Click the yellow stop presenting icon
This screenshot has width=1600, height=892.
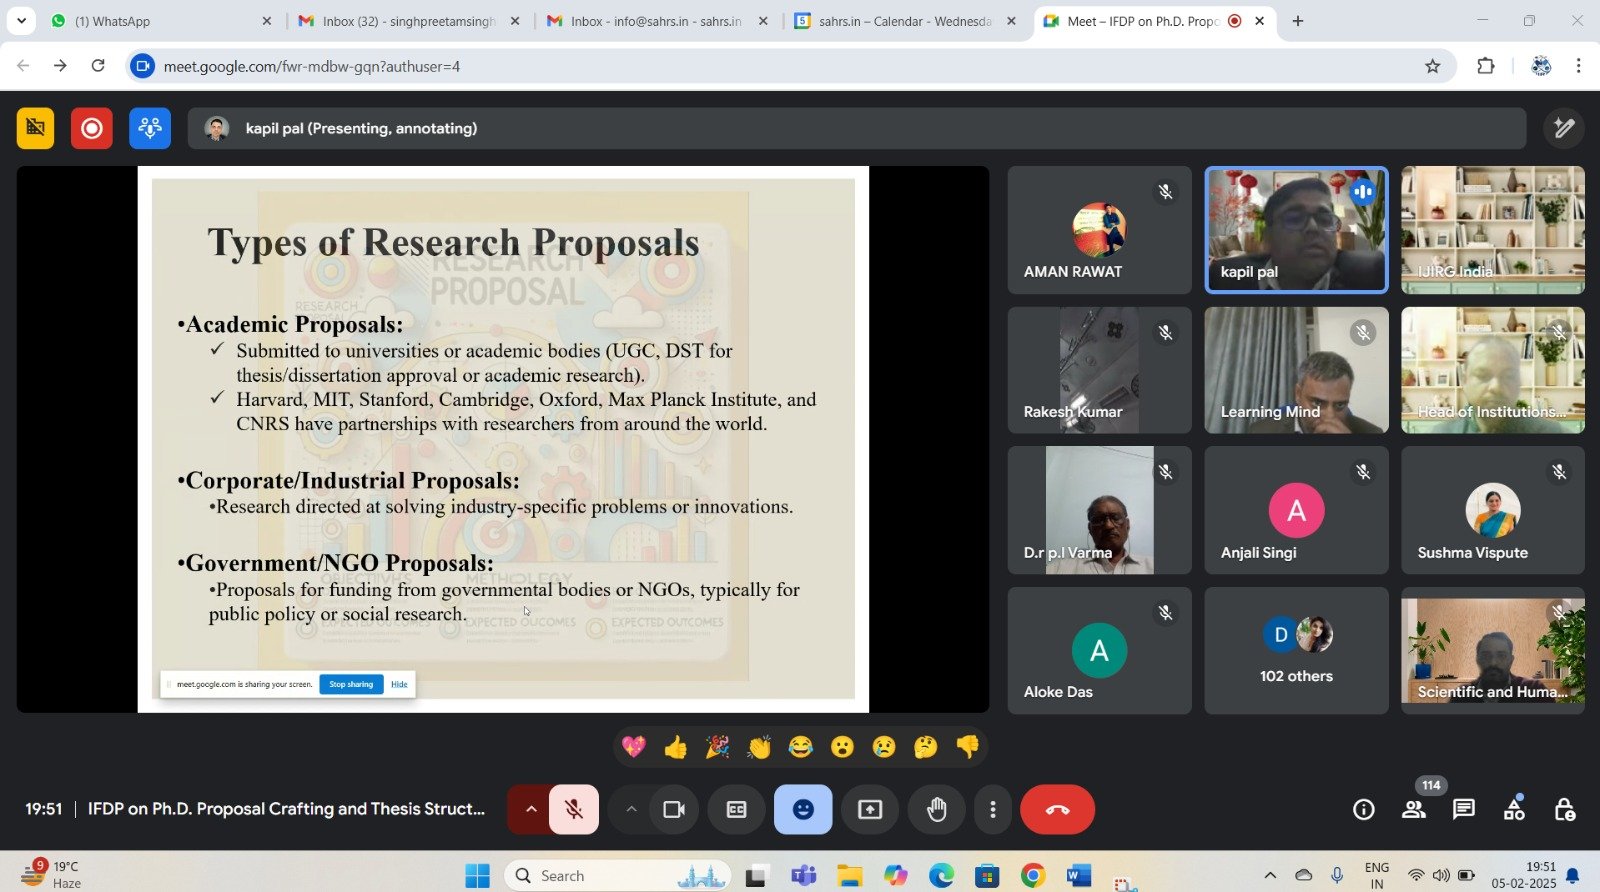(x=35, y=128)
